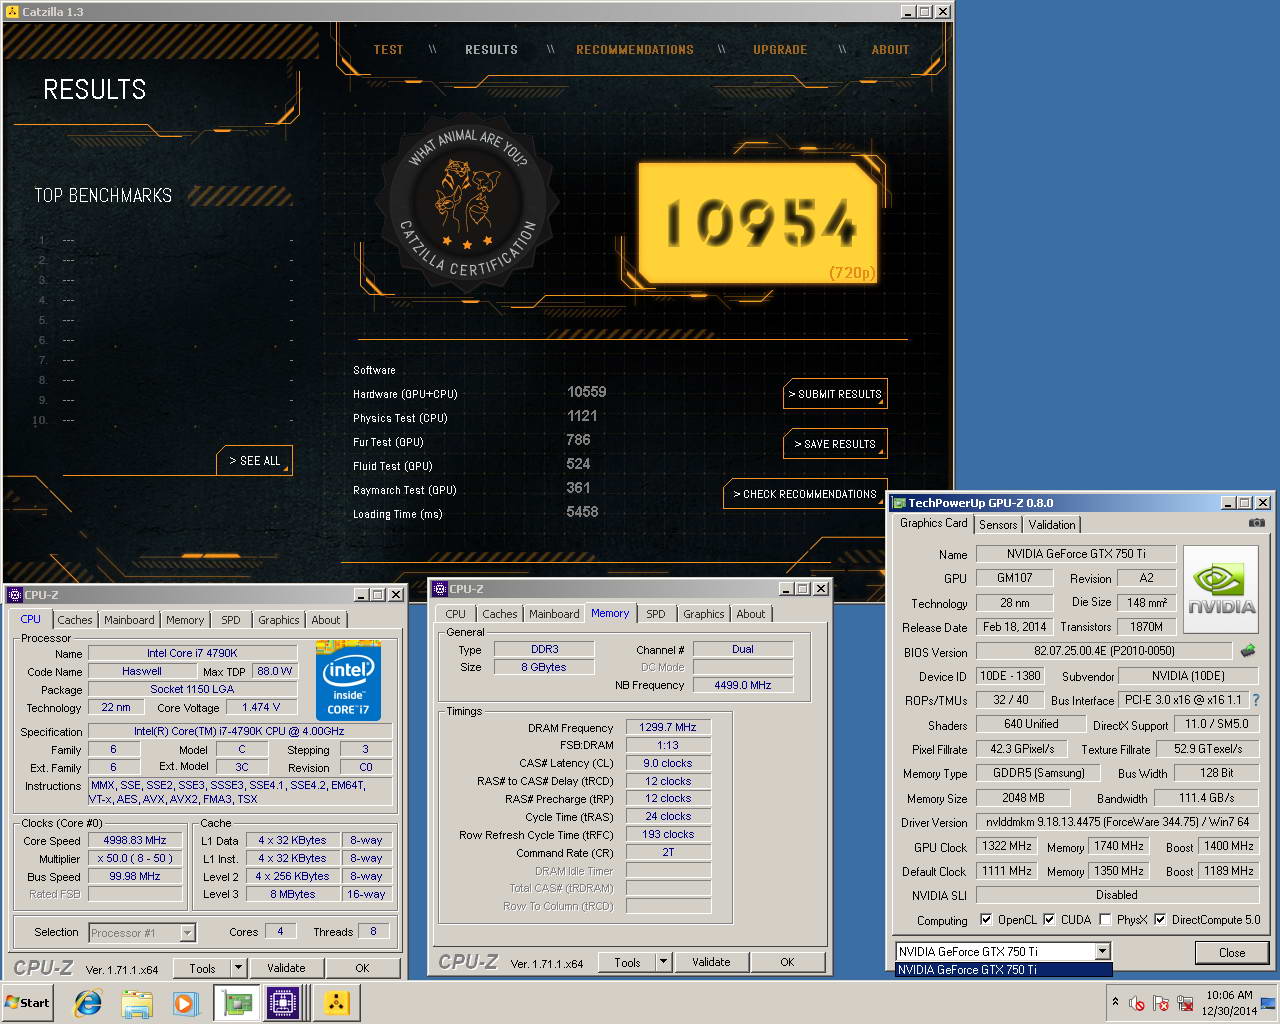Show hidden system tray icons arrow
The height and width of the screenshot is (1024, 1280).
1115,1002
